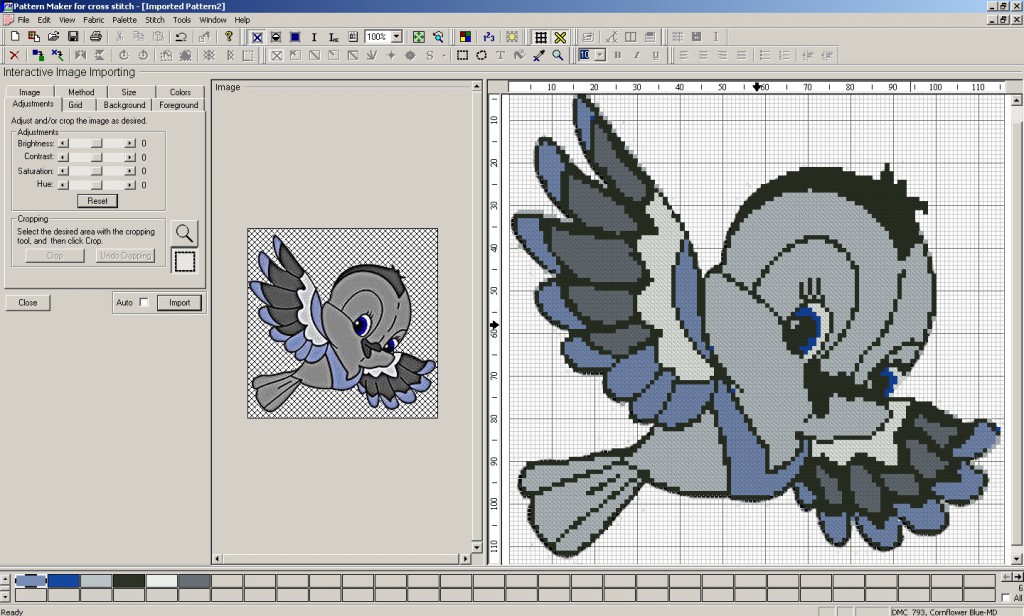Click the Hue slider left arrow
Viewport: 1024px width, 616px height.
point(63,185)
